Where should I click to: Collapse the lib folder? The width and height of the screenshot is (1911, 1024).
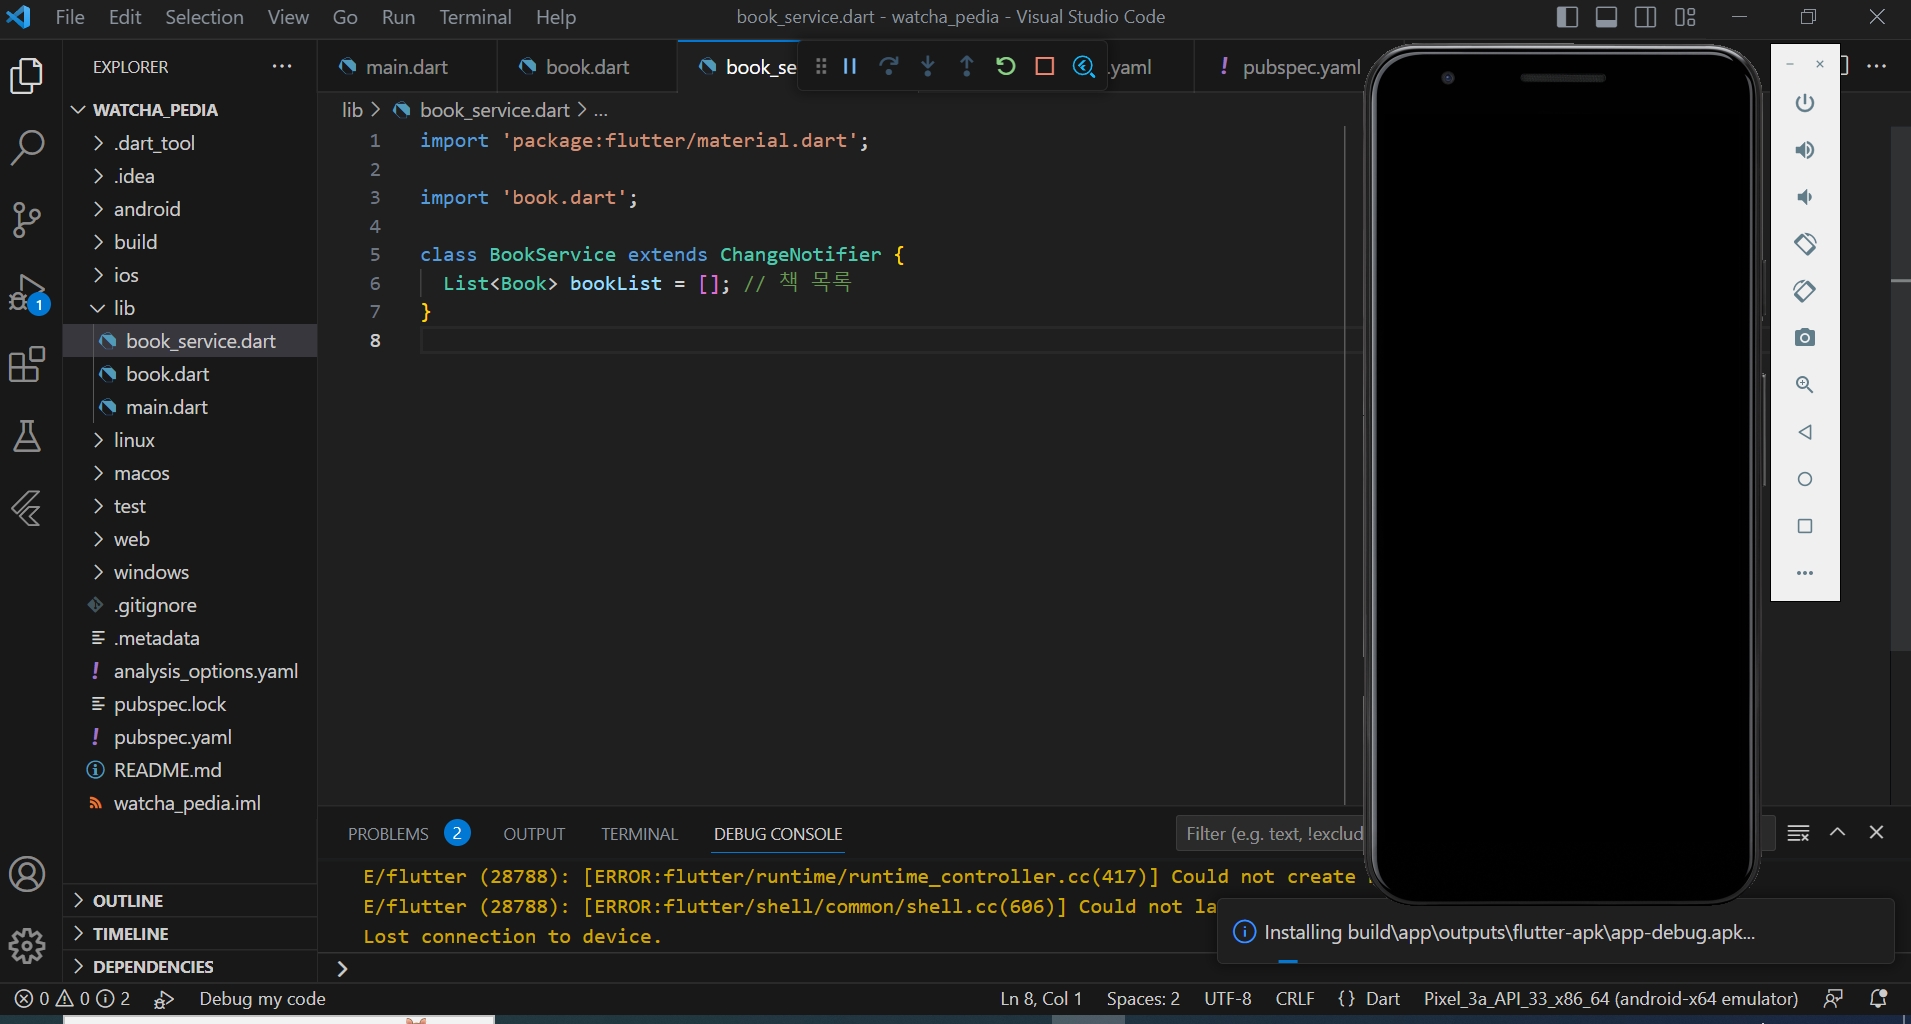190,308
